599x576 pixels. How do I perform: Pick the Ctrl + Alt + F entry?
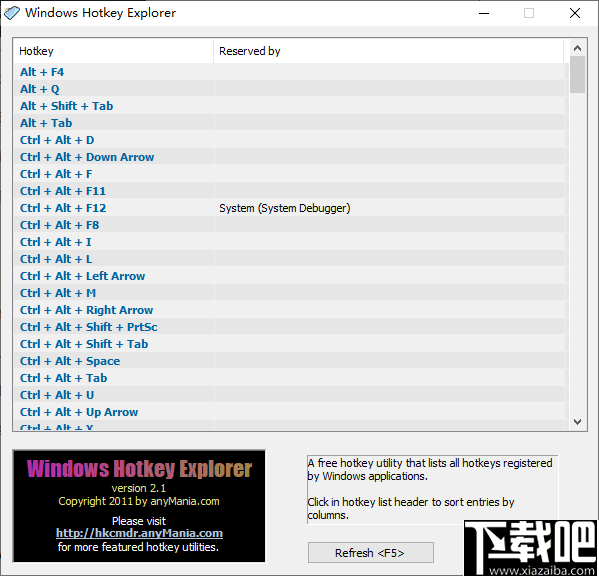click(291, 174)
